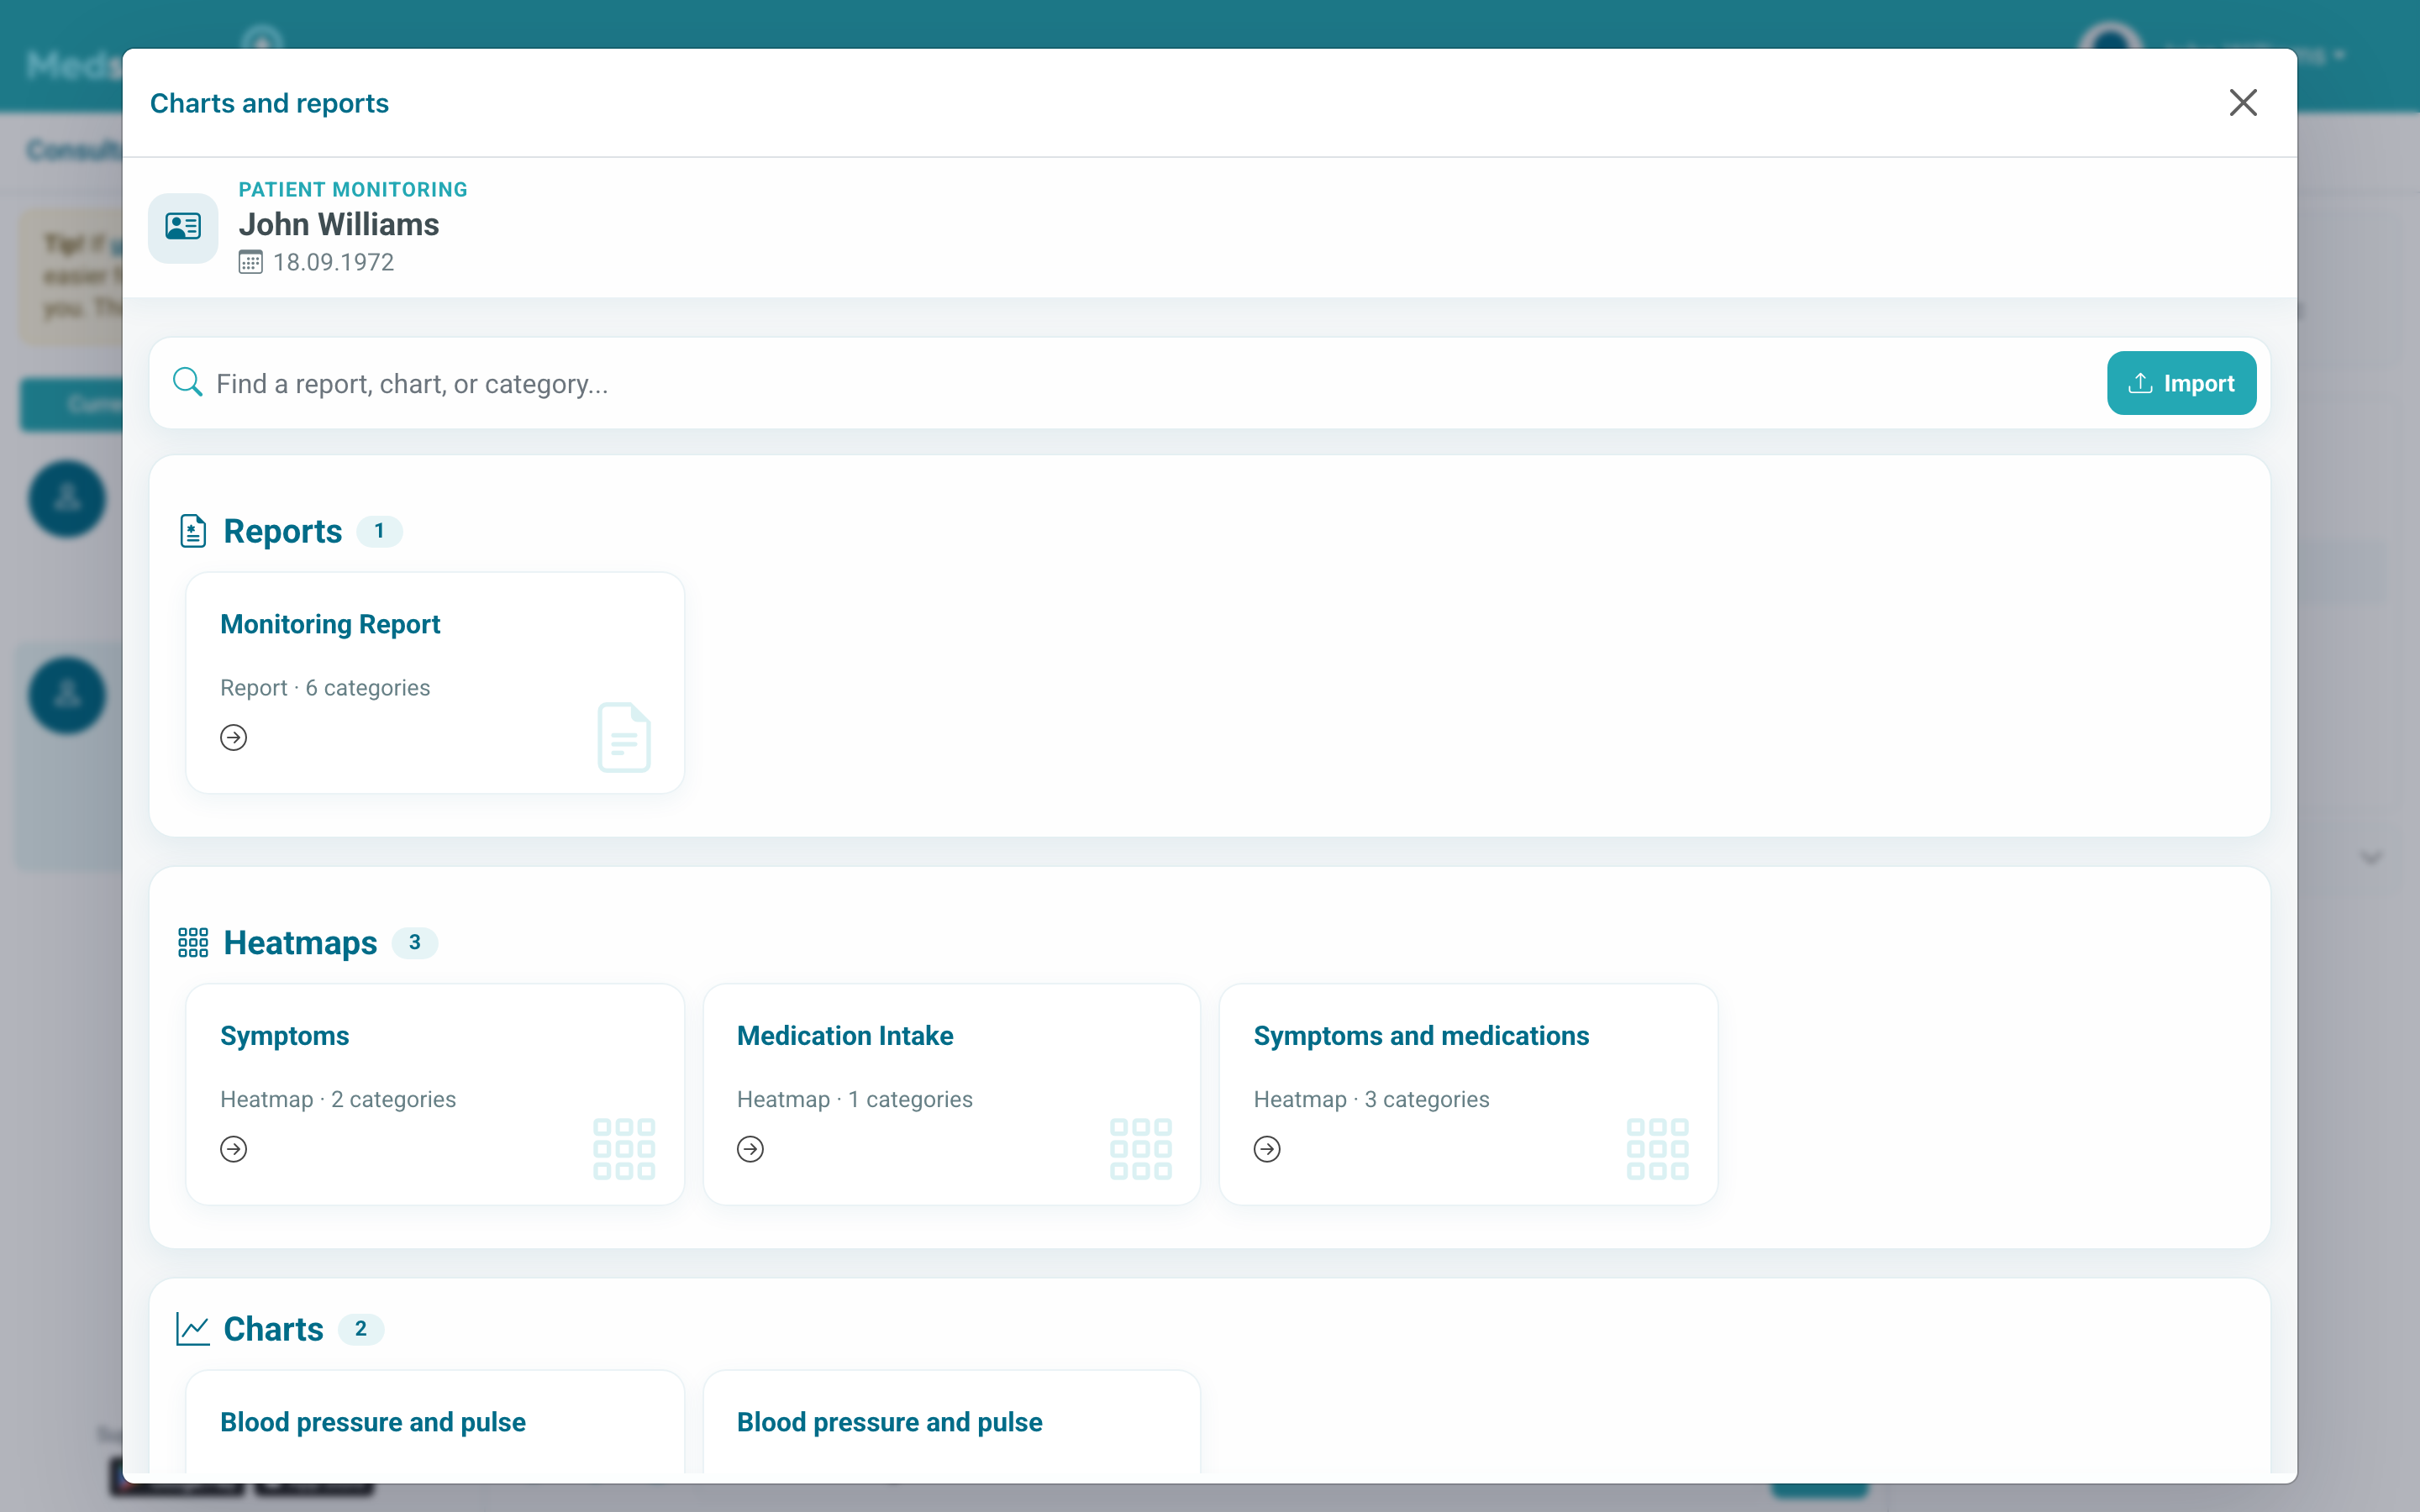Click the lower patient avatar in background page
This screenshot has width=2420, height=1512.
click(67, 695)
